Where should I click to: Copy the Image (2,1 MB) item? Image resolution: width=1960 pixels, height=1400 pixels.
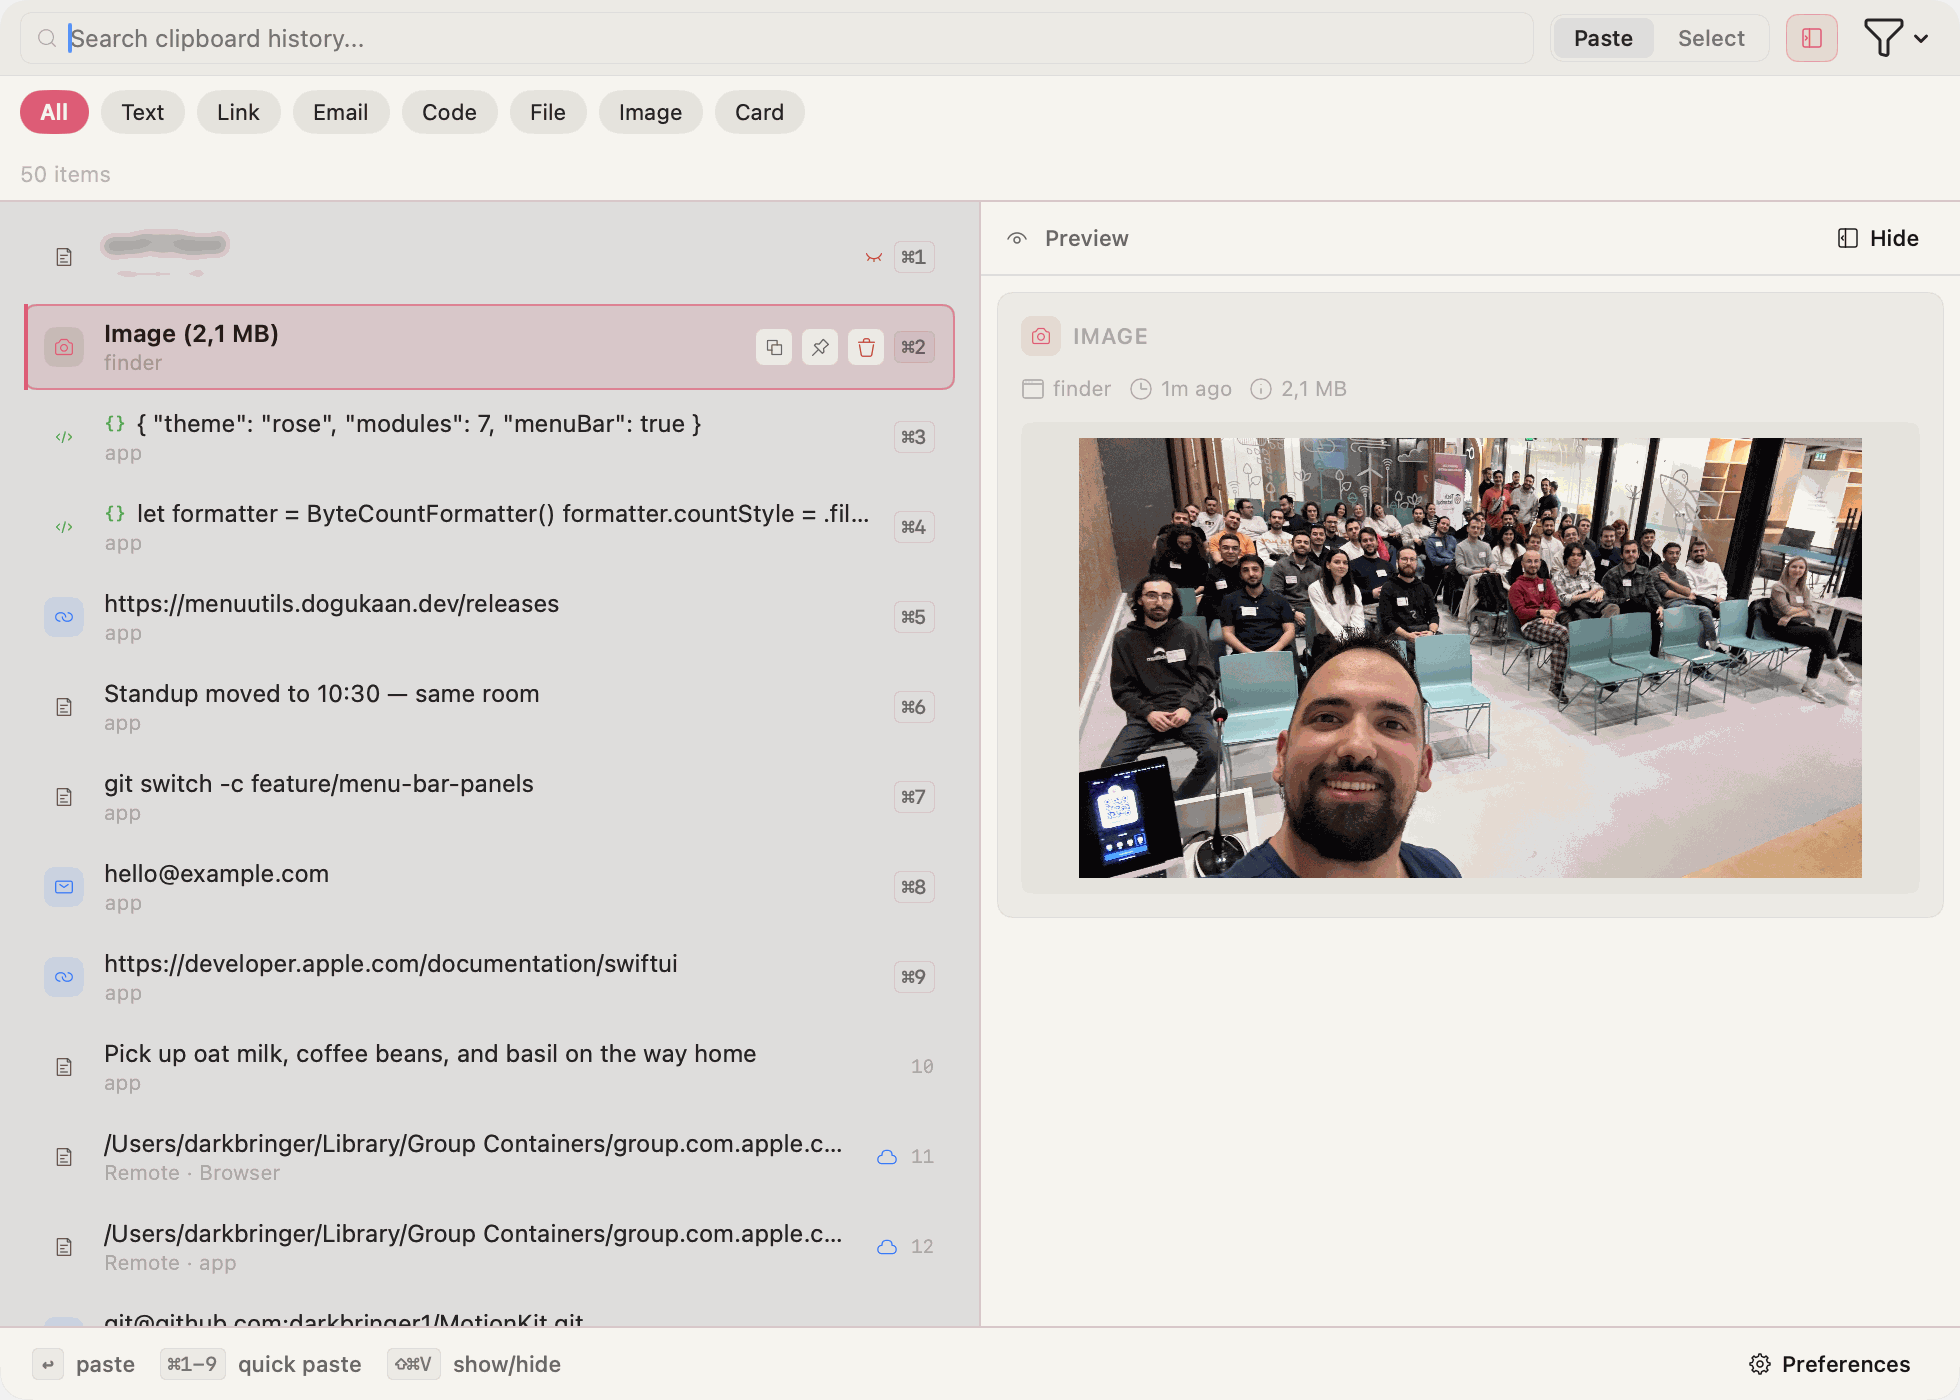pyautogui.click(x=774, y=347)
